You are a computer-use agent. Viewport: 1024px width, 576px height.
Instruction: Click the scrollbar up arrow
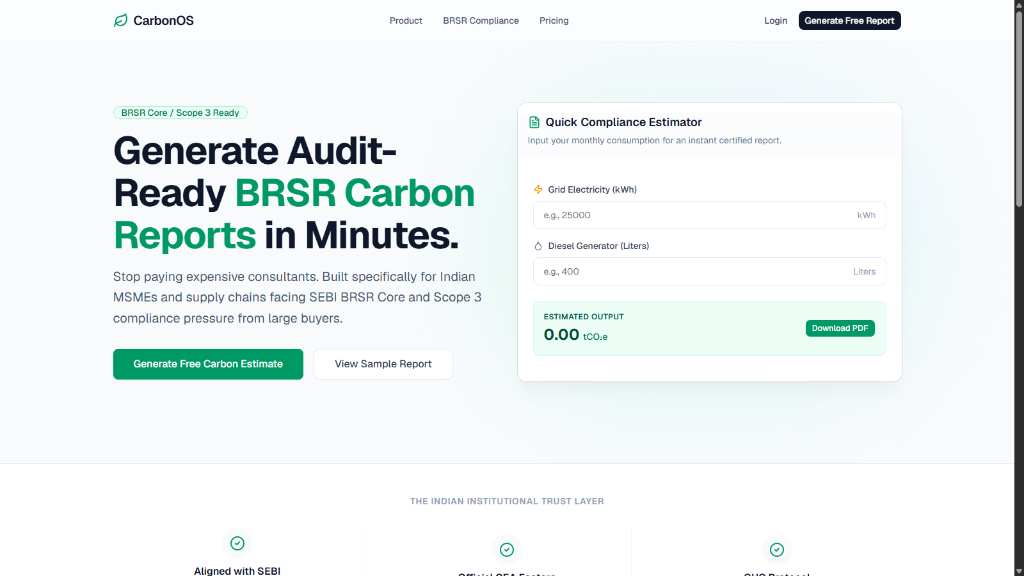1019,5
